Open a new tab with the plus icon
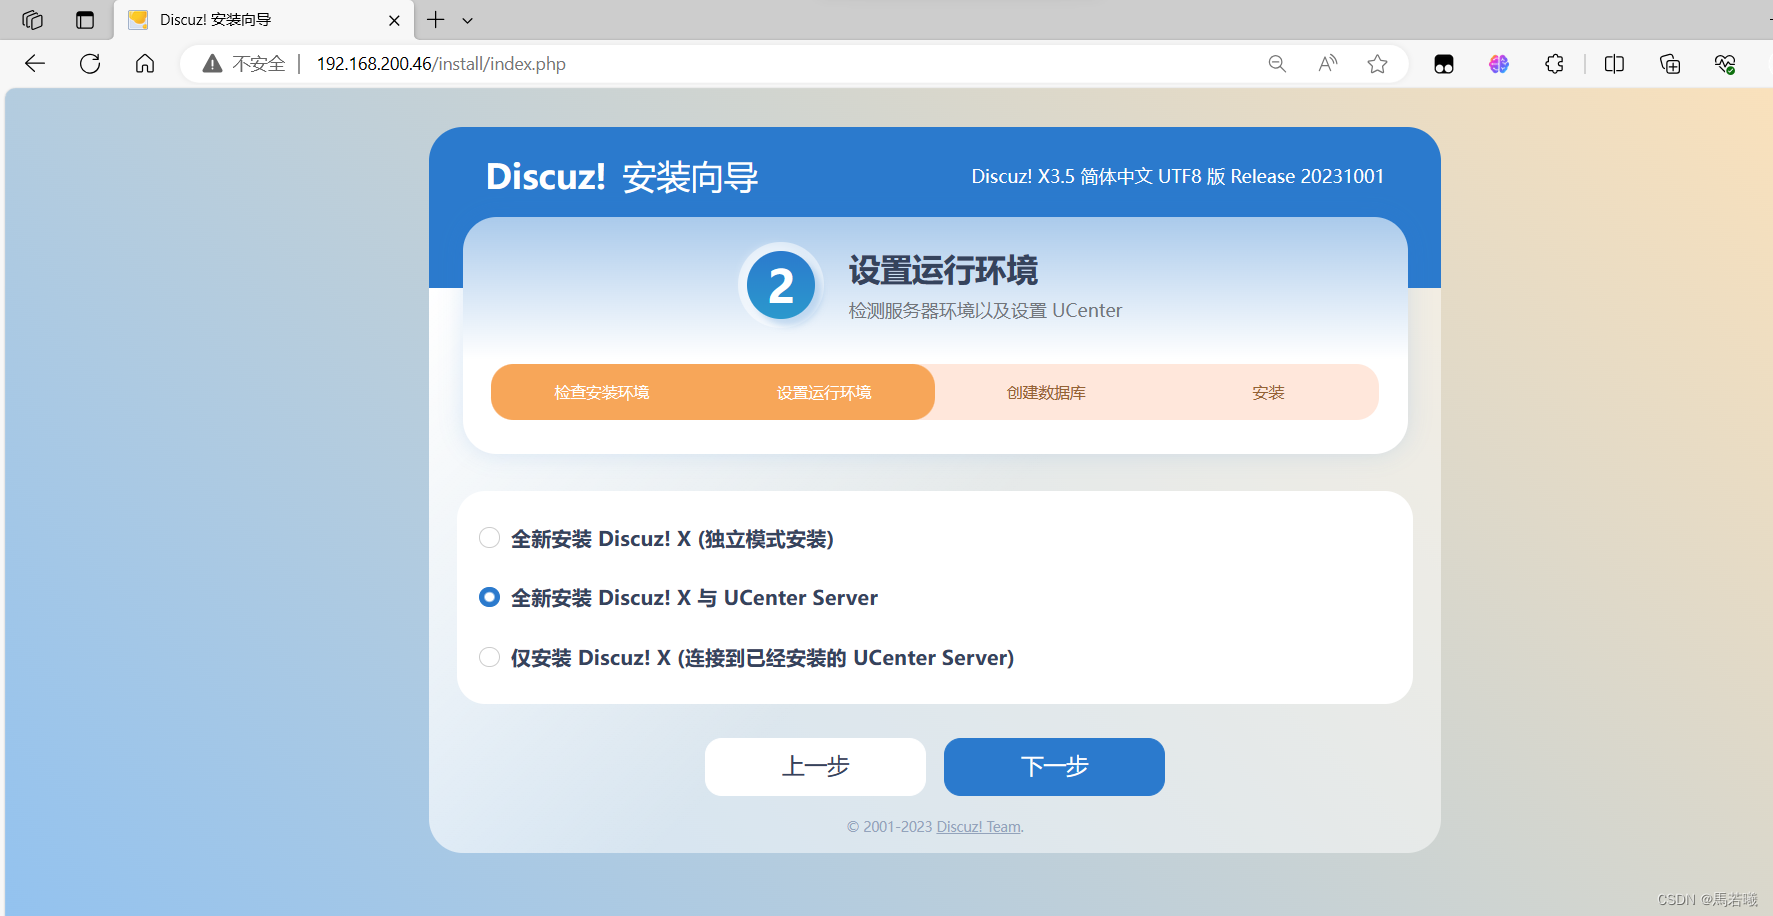The width and height of the screenshot is (1773, 916). tap(436, 20)
